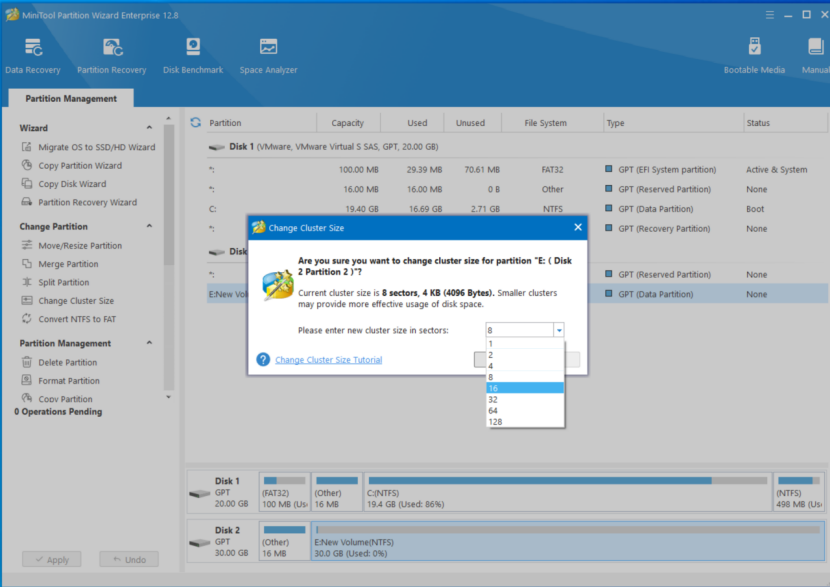This screenshot has height=587, width=831.
Task: Switch to Partition Management tab
Action: tap(71, 99)
